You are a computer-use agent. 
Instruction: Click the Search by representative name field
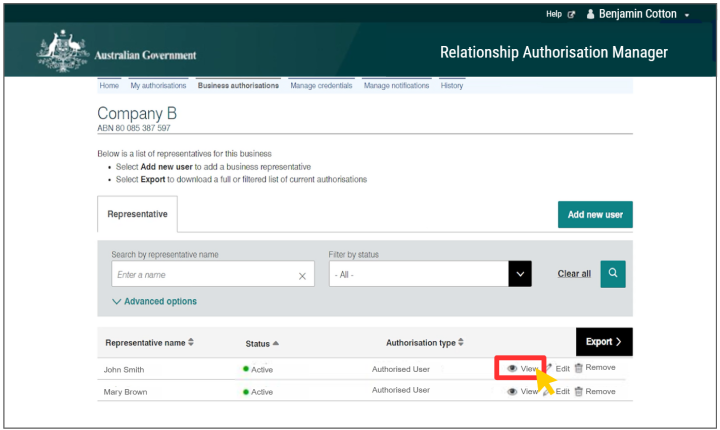tap(203, 275)
